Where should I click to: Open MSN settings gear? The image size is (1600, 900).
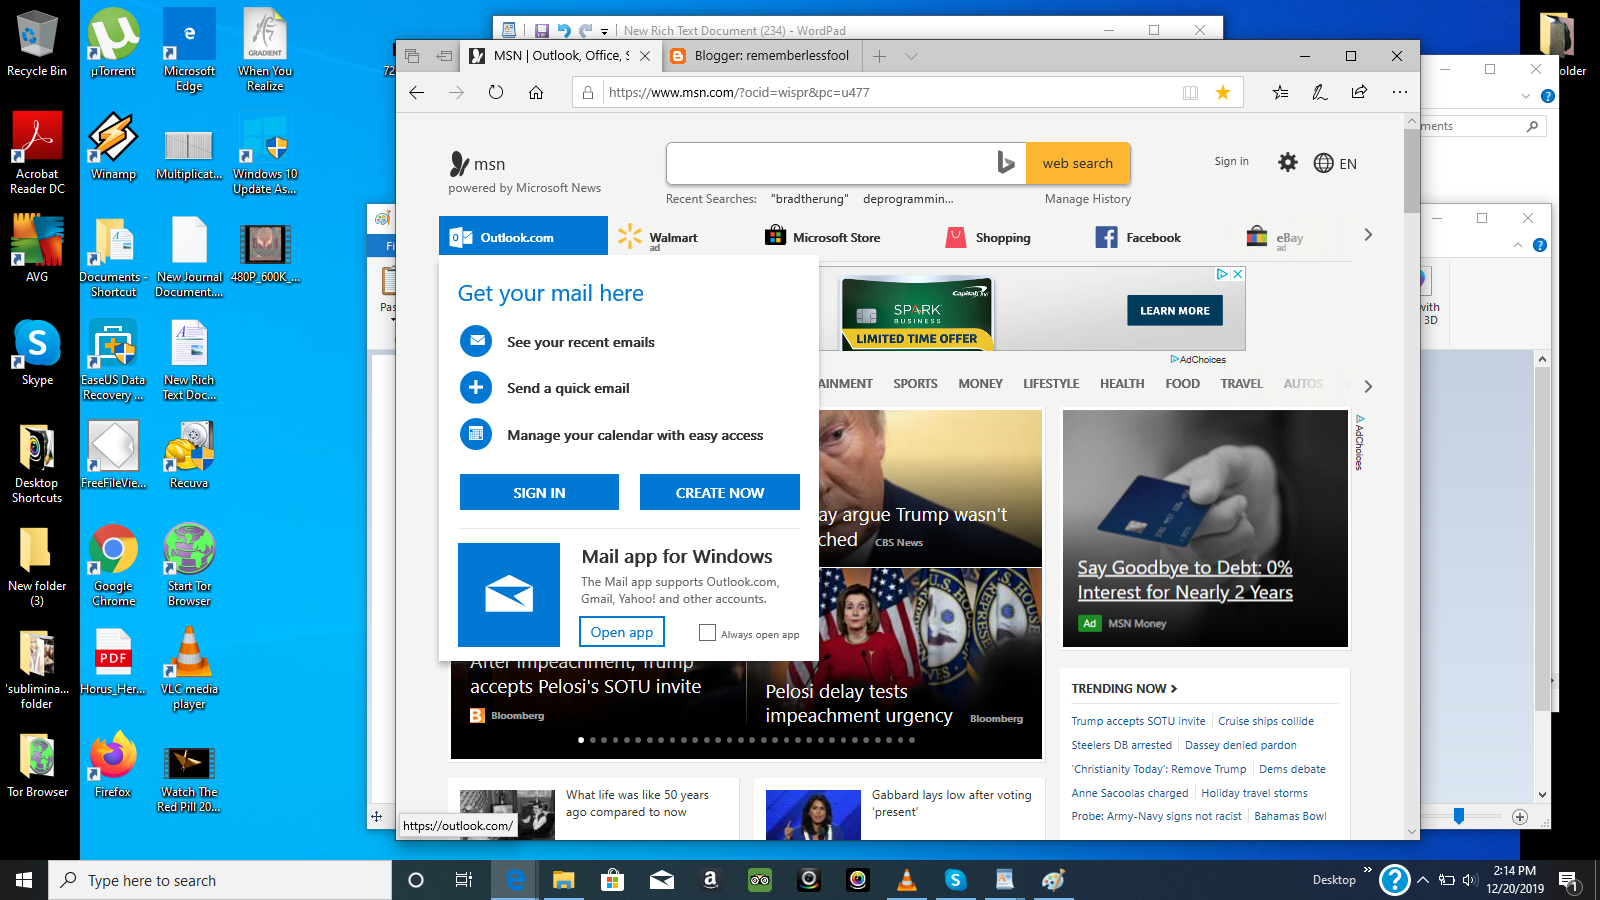coord(1288,162)
